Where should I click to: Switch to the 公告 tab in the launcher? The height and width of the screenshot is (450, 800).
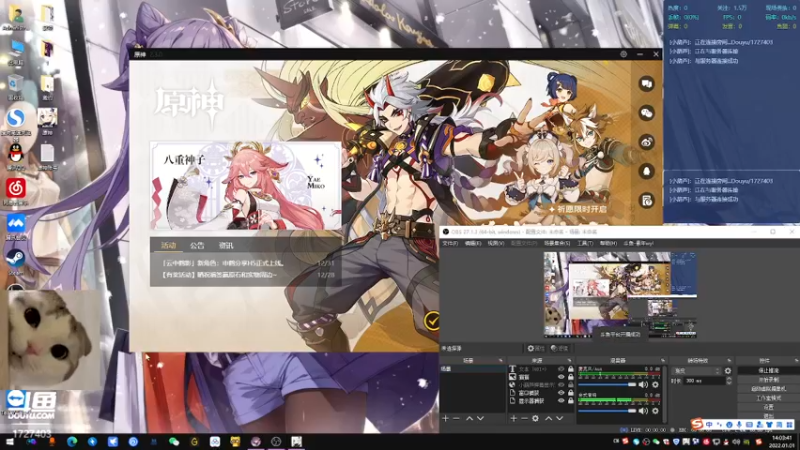pyautogui.click(x=197, y=245)
